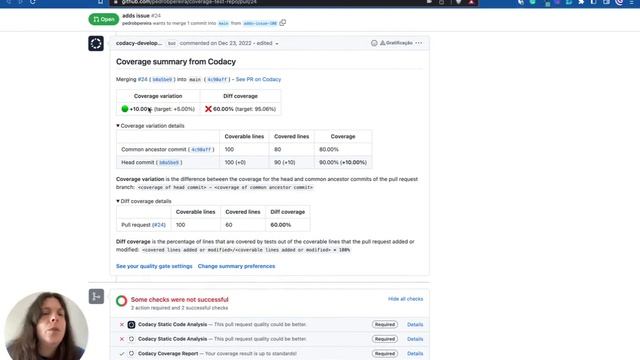Click the adds issue pull request title
640x360 pixels.
click(x=136, y=16)
